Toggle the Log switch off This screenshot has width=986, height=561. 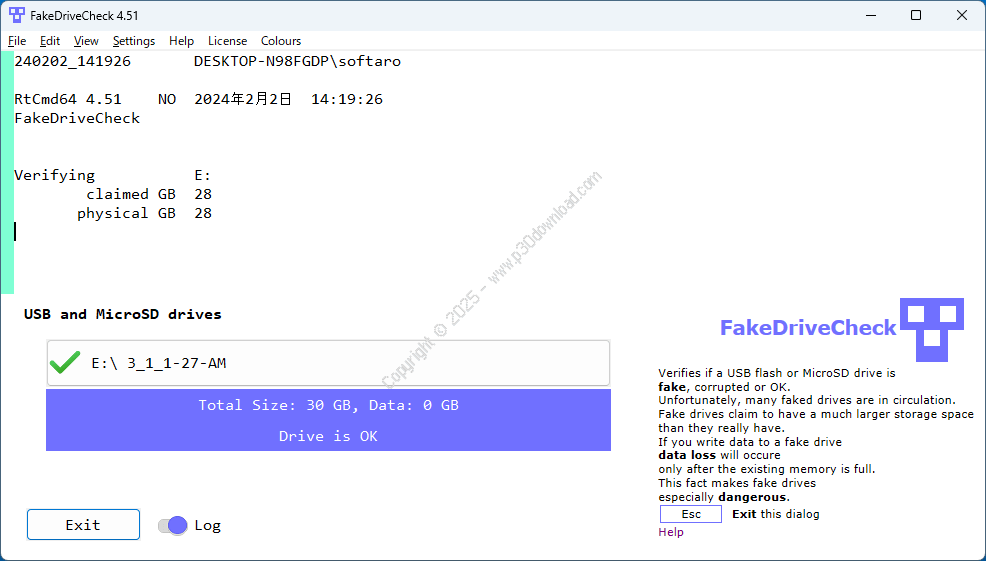(173, 525)
